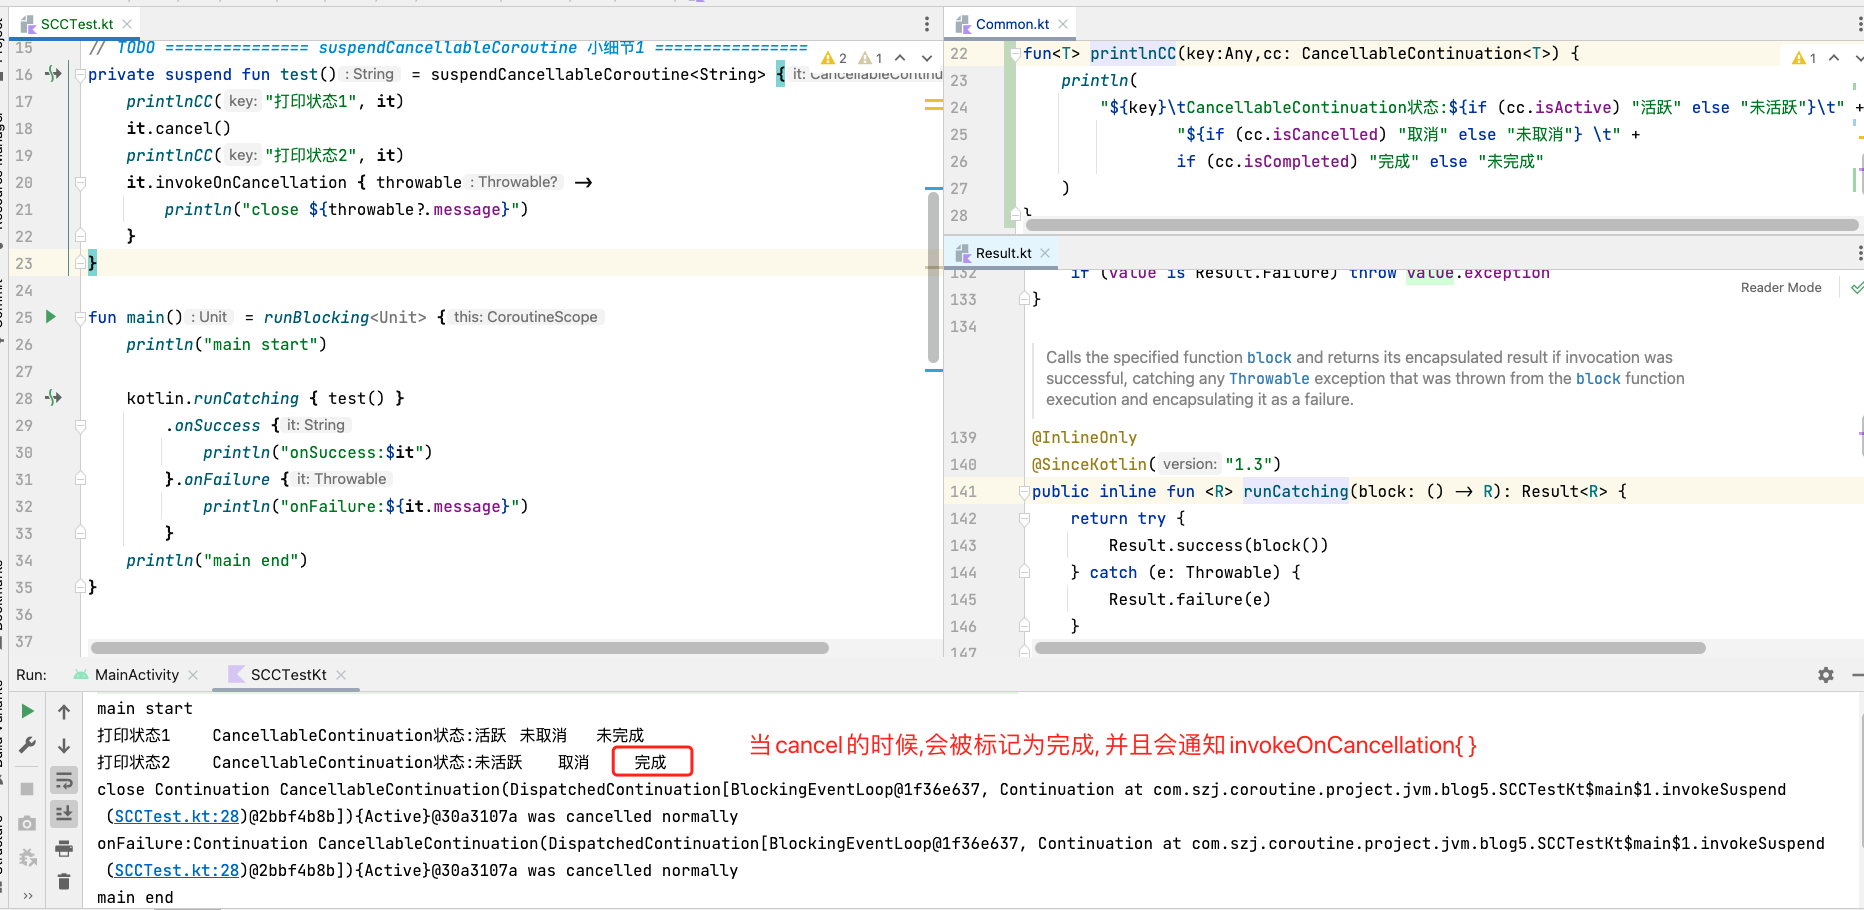Click suspend call gutter icon on line 28
The height and width of the screenshot is (910, 1864).
(54, 397)
